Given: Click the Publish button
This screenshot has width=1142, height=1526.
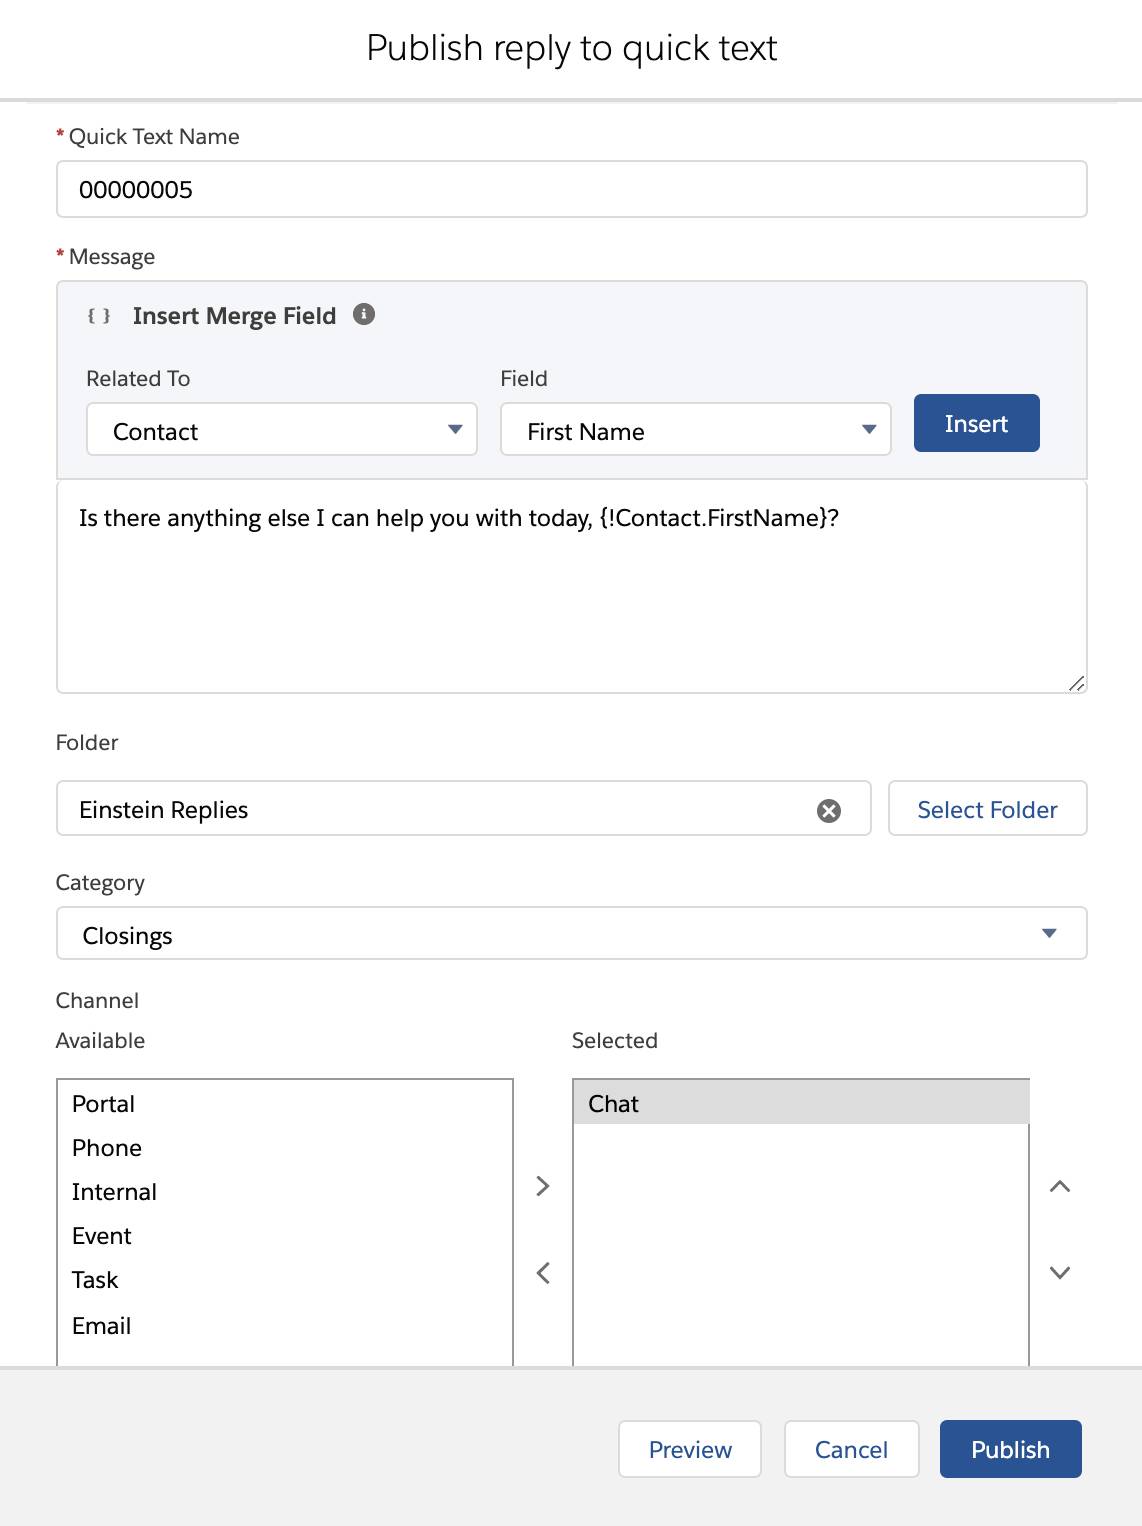Looking at the screenshot, I should 1010,1449.
